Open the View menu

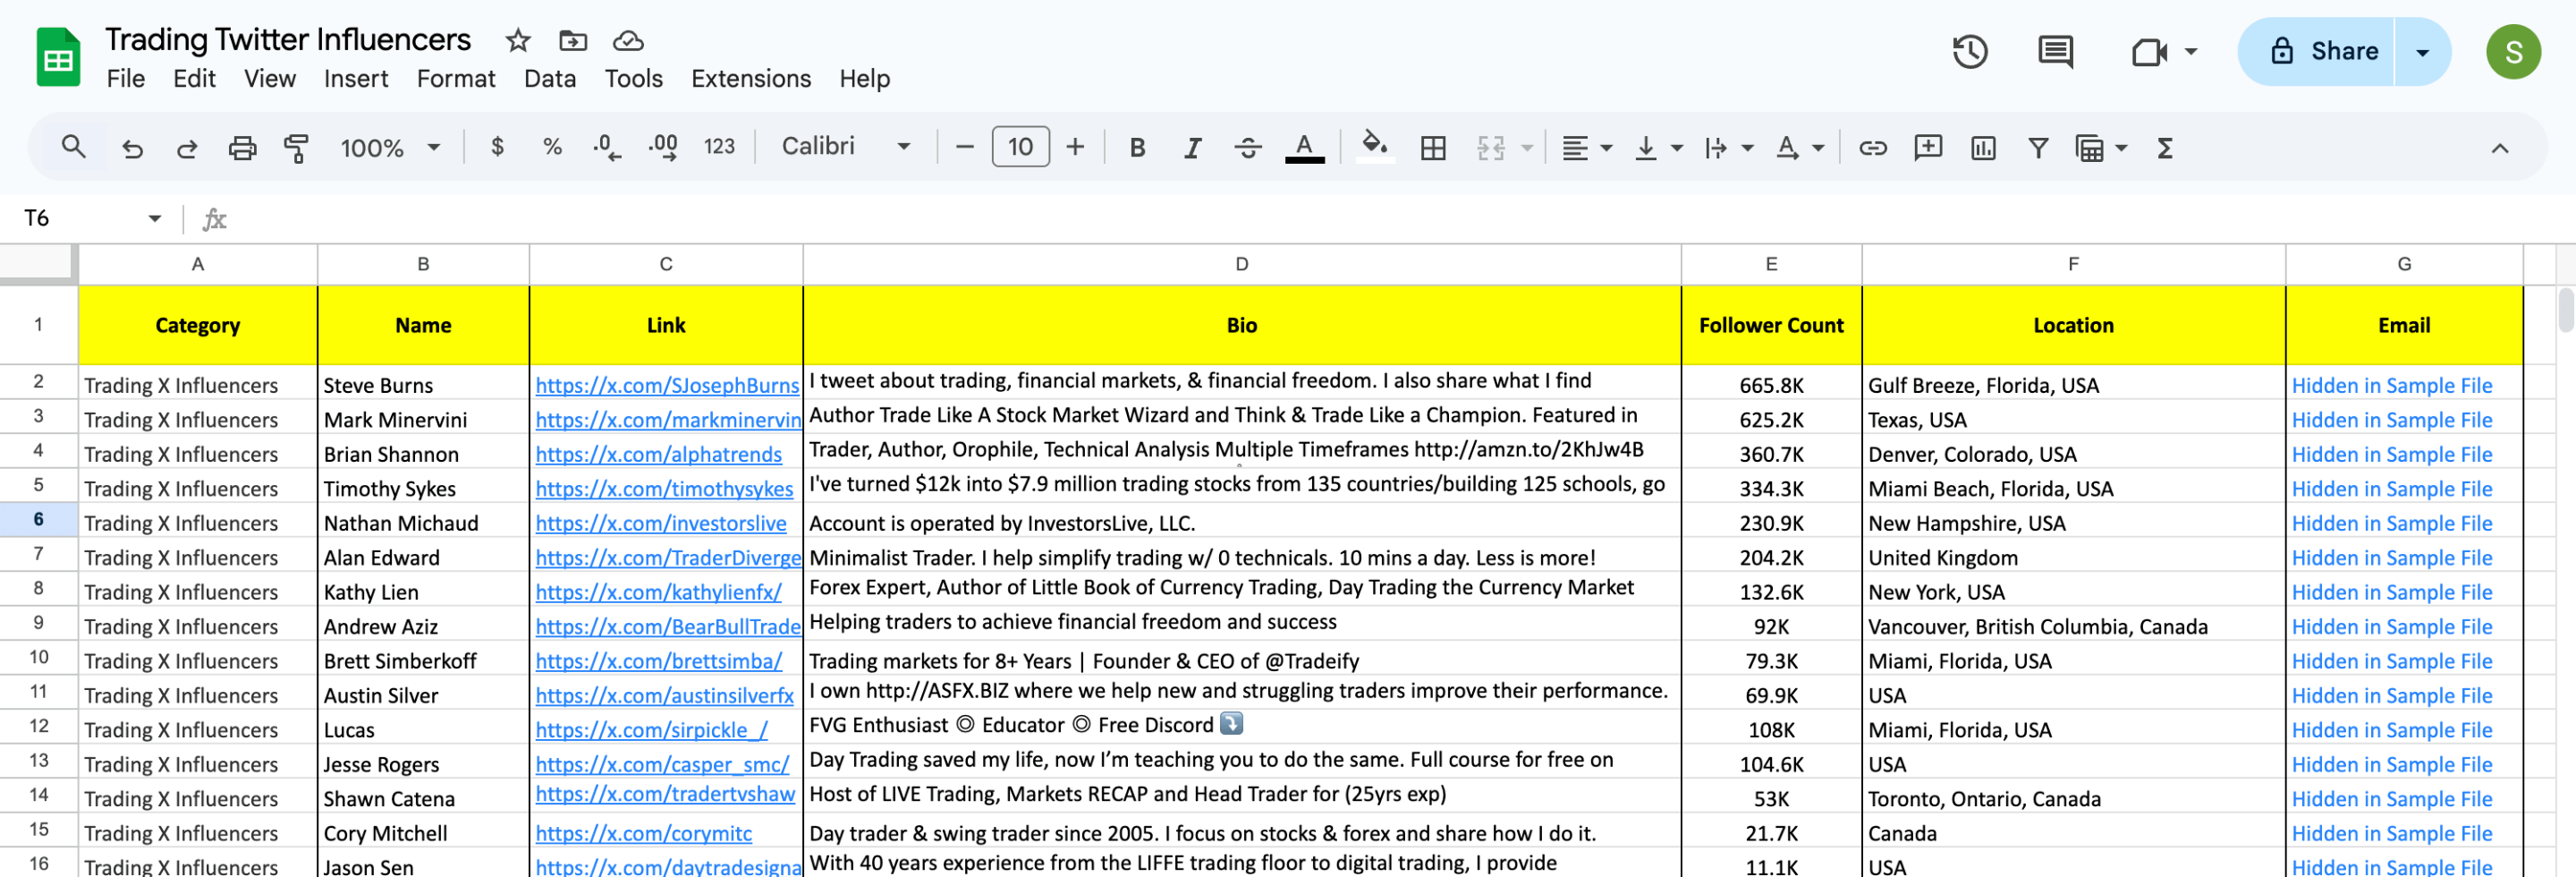coord(270,79)
